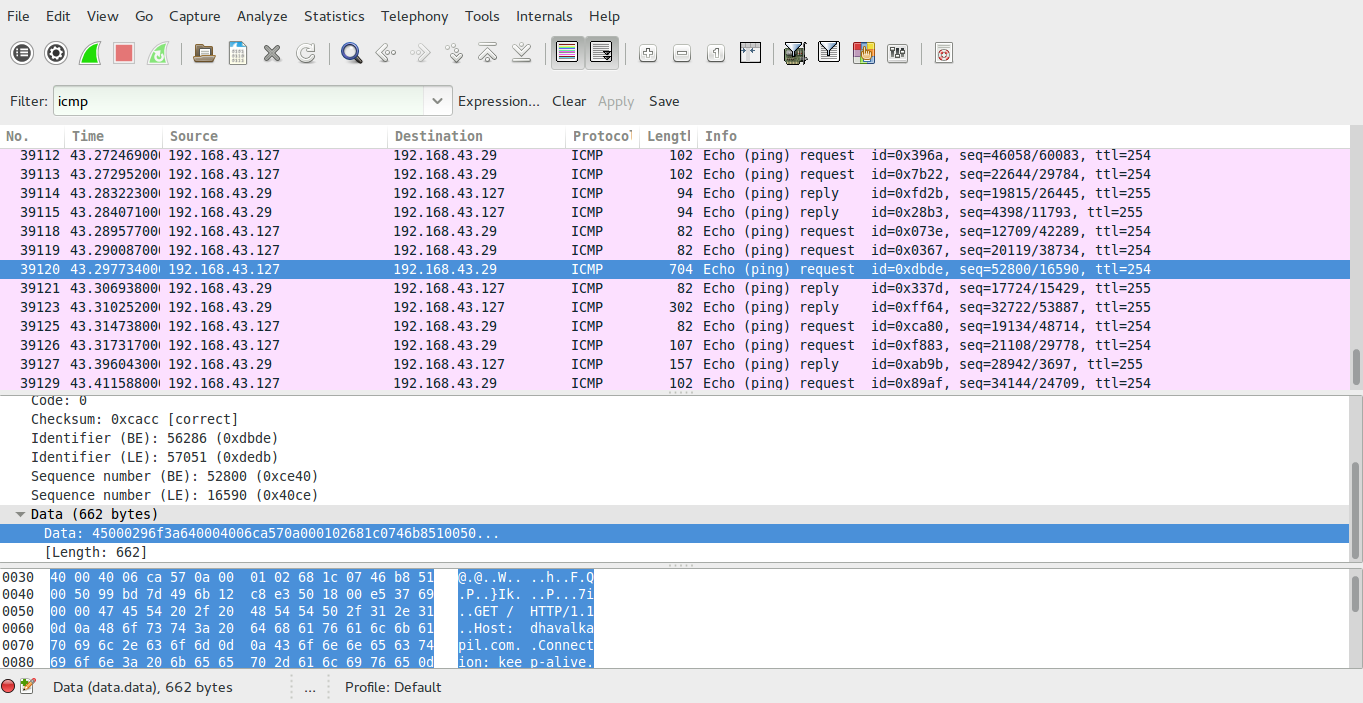
Task: Stop the running capture red square
Action: pos(124,53)
